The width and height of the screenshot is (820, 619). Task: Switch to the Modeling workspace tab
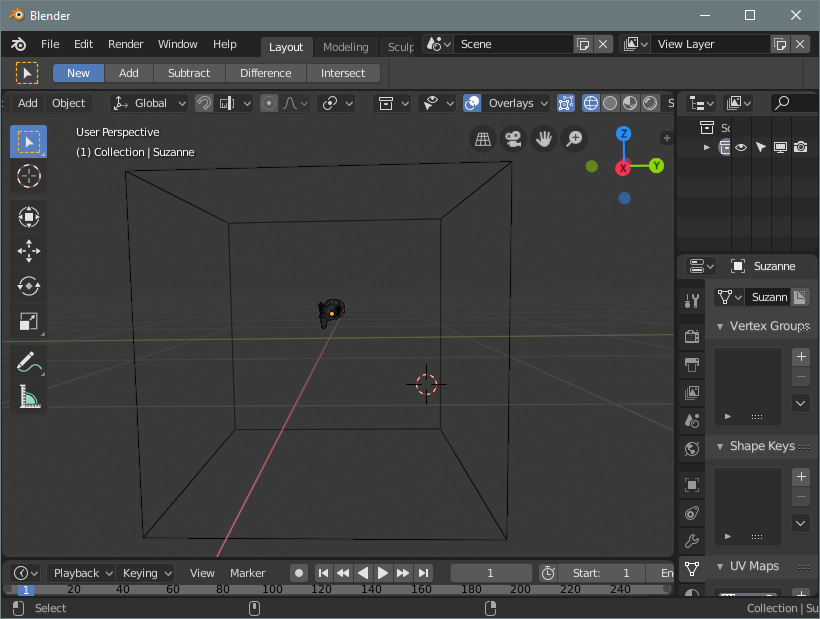346,47
